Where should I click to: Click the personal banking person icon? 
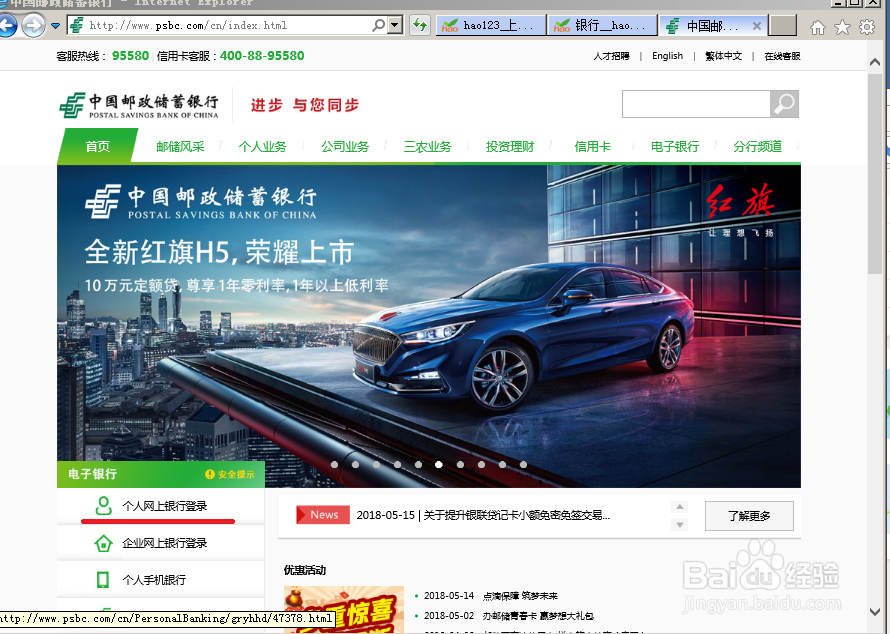pyautogui.click(x=103, y=506)
